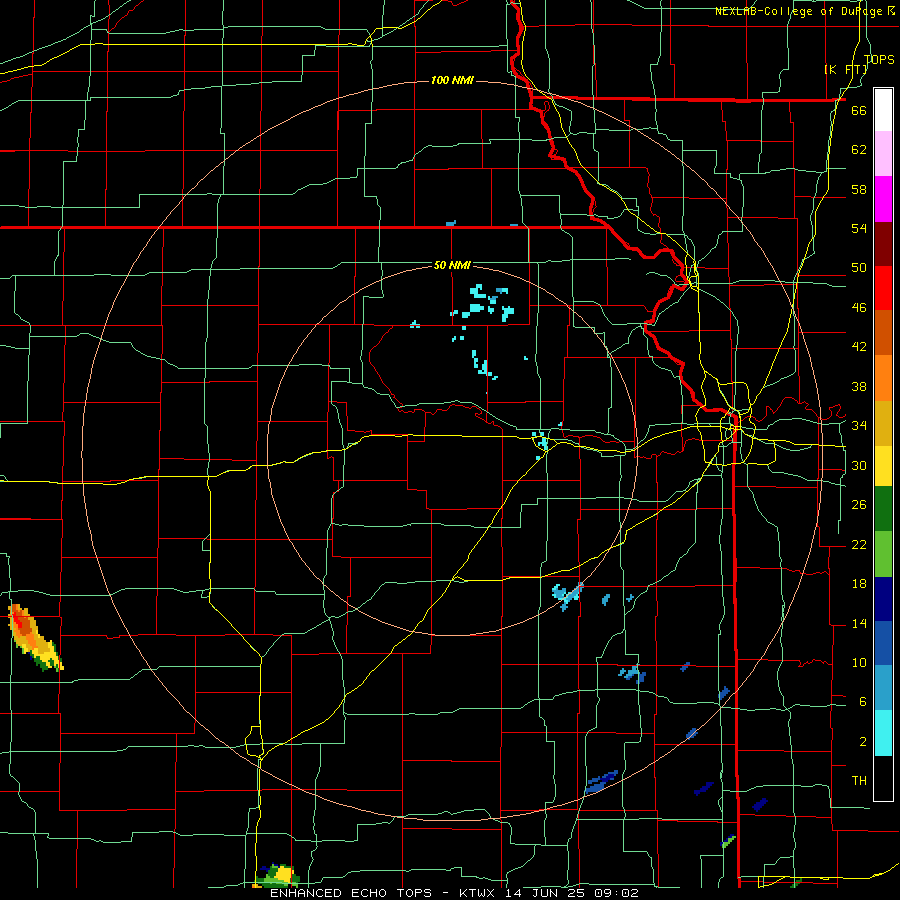Image resolution: width=900 pixels, height=900 pixels.
Task: Click legend value '58'
Action: [x=859, y=189]
